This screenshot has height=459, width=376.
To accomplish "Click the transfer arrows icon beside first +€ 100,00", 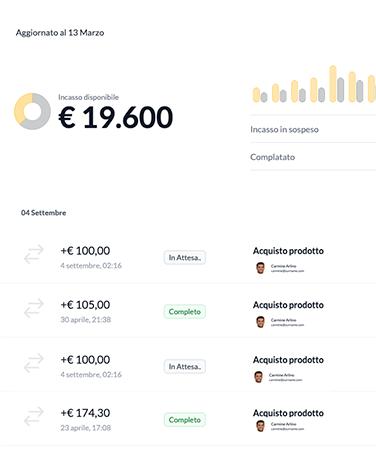I will point(34,254).
